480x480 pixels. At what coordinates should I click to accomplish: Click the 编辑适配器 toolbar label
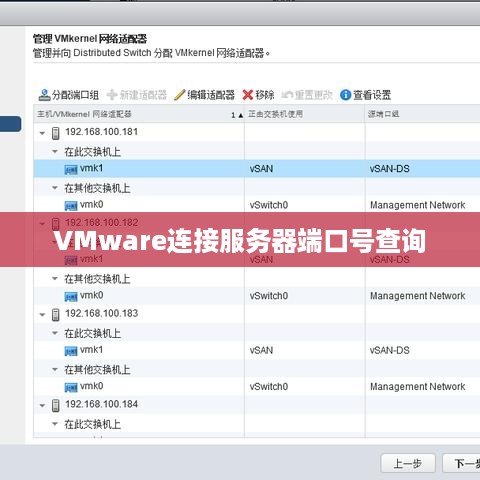click(x=211, y=95)
